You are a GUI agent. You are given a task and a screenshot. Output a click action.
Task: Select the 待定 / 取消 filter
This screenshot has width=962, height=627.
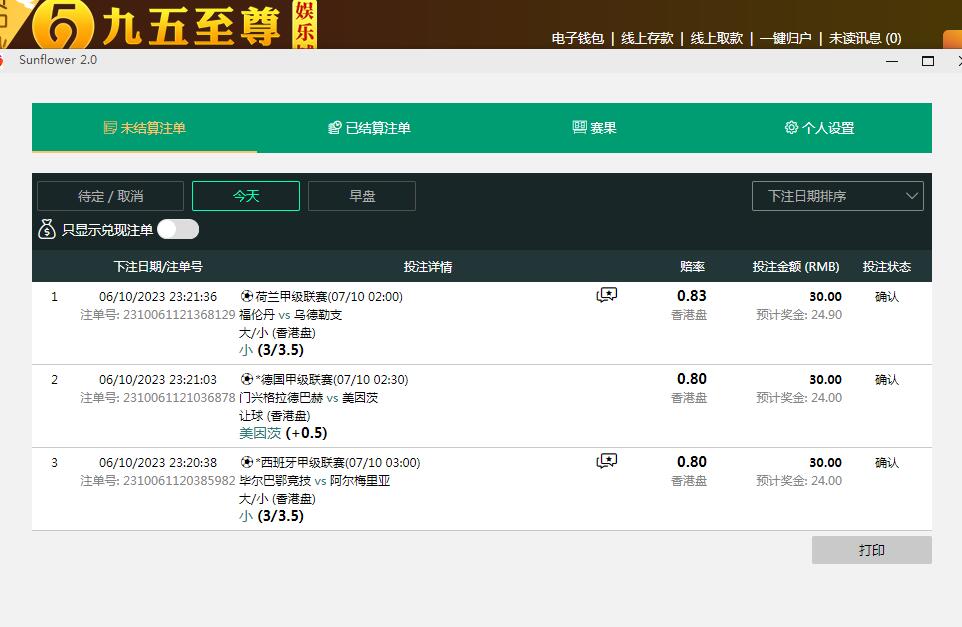click(110, 196)
